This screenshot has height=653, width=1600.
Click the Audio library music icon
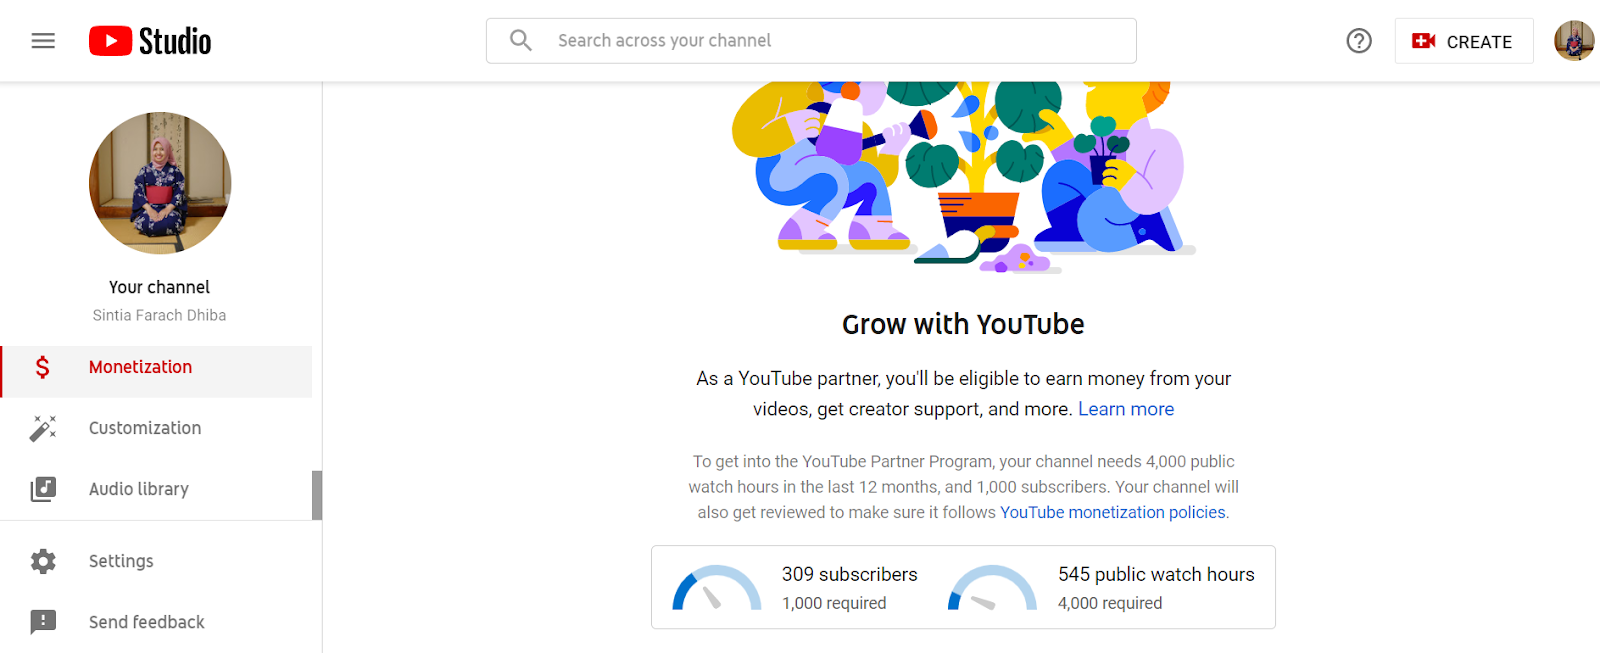43,489
